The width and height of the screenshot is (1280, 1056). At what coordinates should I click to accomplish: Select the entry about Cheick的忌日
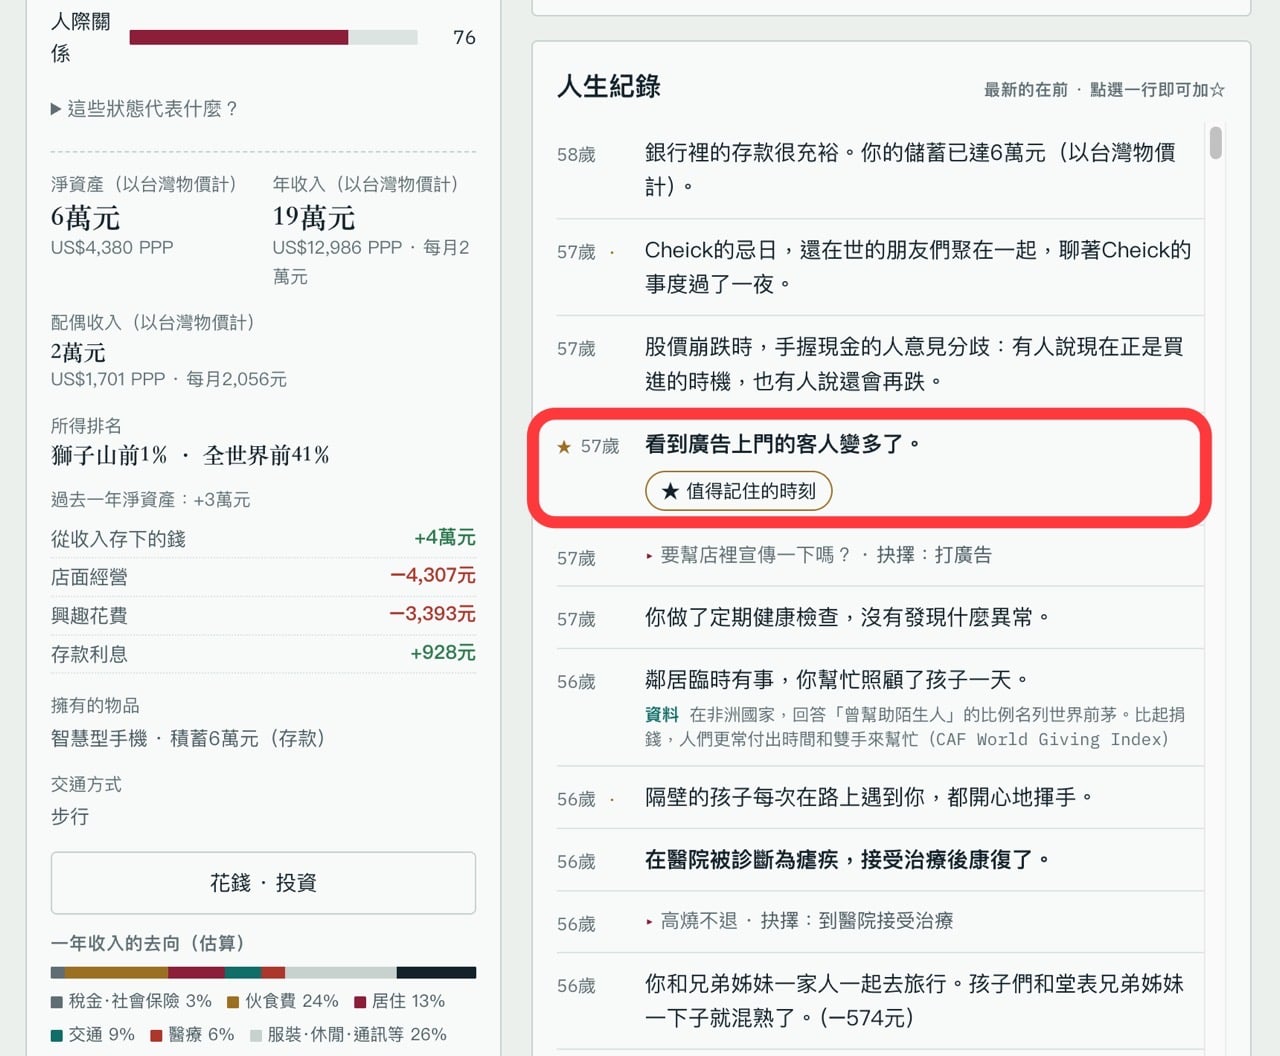(x=880, y=267)
